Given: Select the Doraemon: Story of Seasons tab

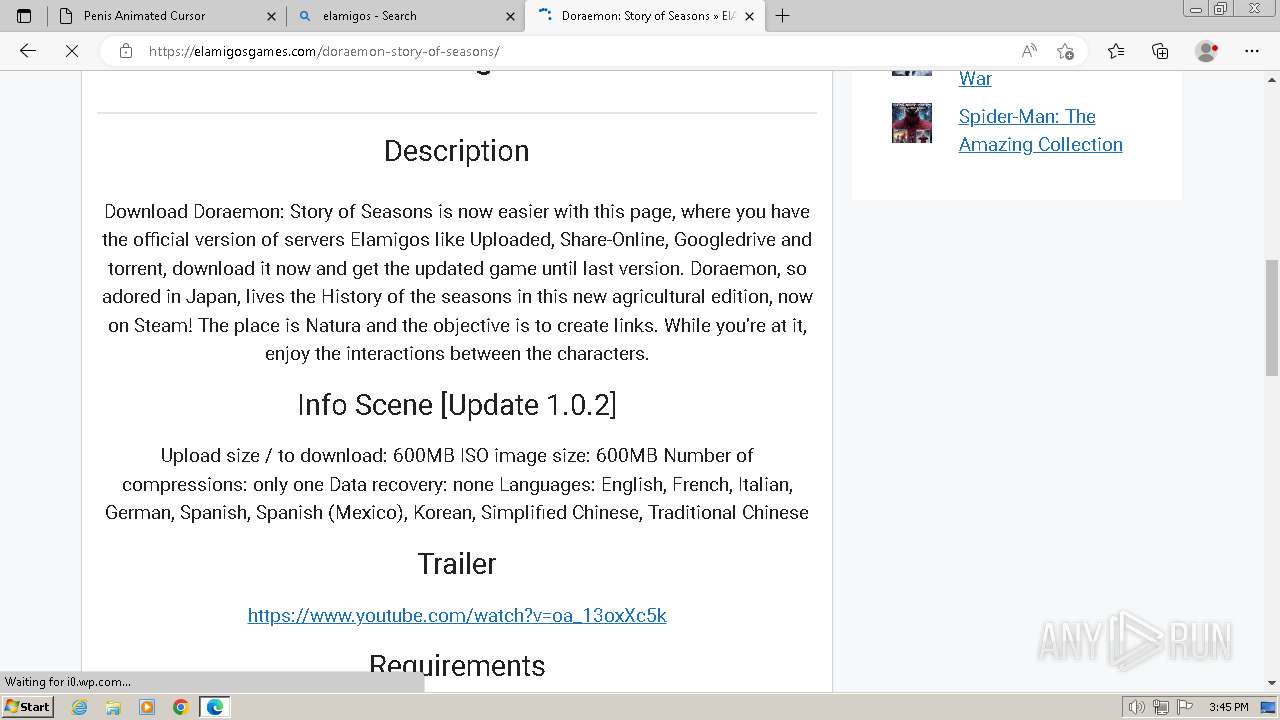Looking at the screenshot, I should (x=645, y=16).
